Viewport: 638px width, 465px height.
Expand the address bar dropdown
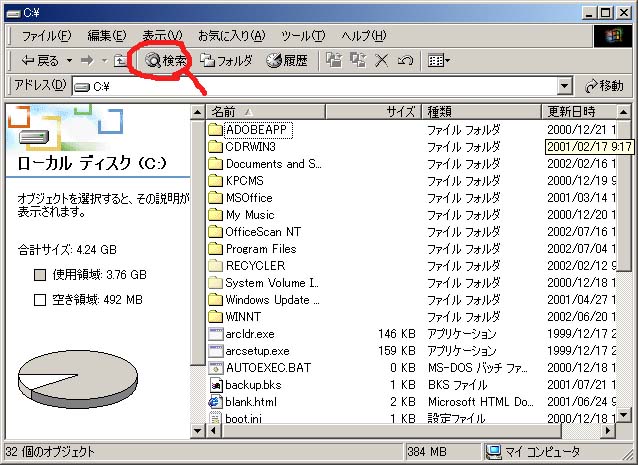(x=565, y=87)
